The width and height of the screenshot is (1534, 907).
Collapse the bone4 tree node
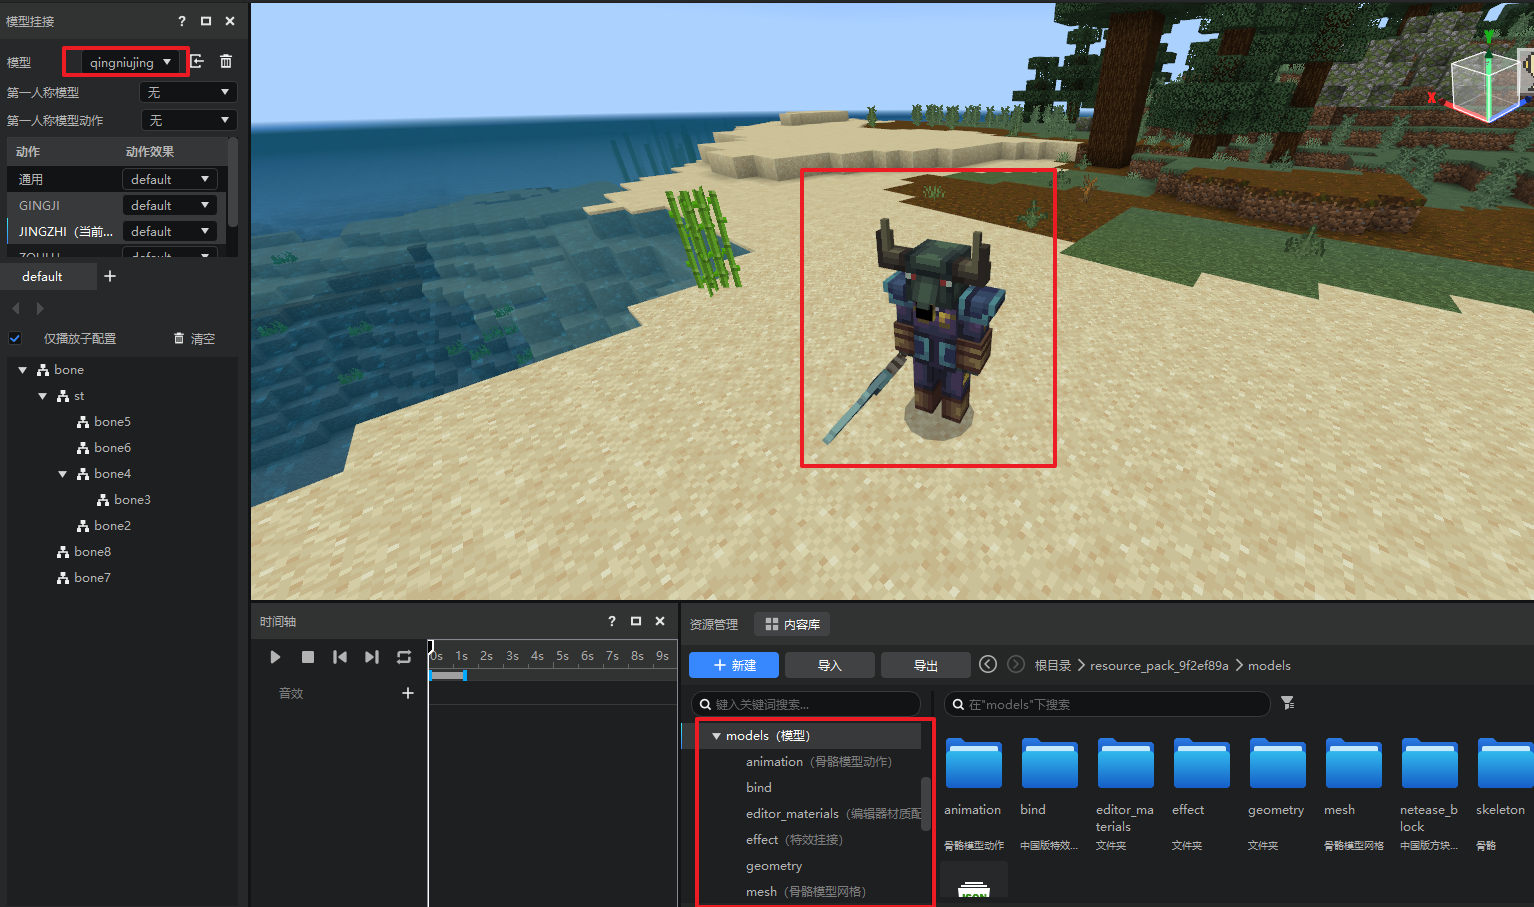point(62,474)
